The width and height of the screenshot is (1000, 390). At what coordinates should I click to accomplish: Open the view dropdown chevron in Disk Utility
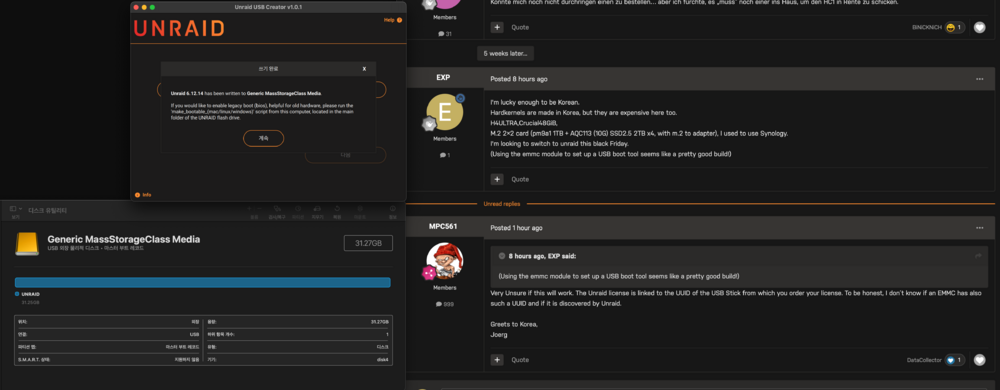pyautogui.click(x=20, y=208)
